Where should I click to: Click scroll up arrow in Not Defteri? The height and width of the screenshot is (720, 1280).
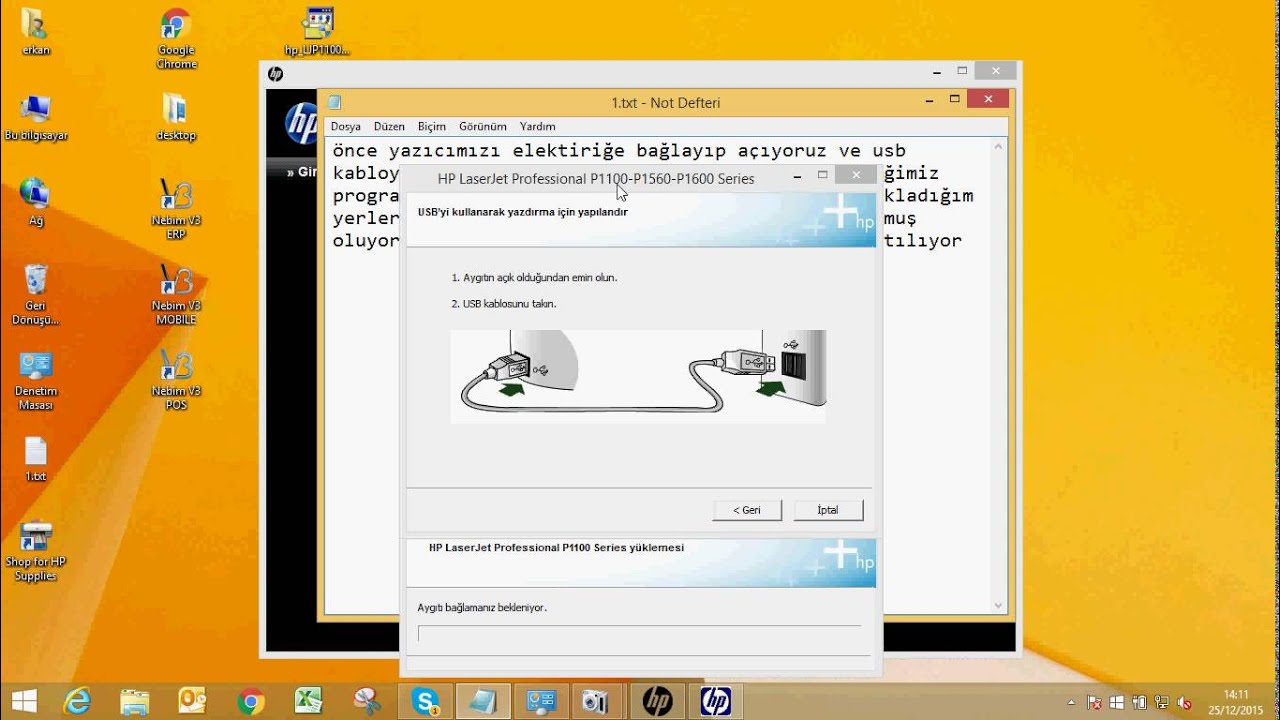998,147
